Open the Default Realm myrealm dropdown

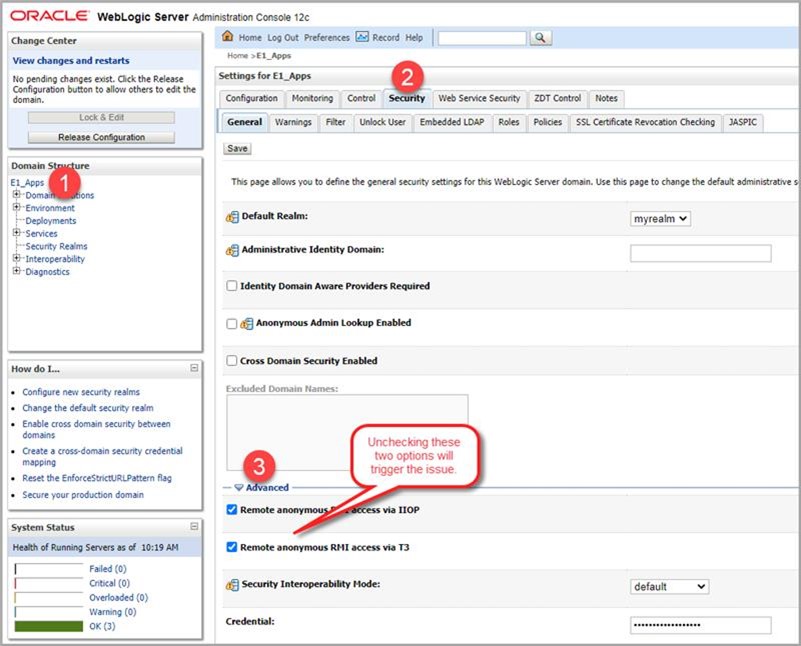660,219
